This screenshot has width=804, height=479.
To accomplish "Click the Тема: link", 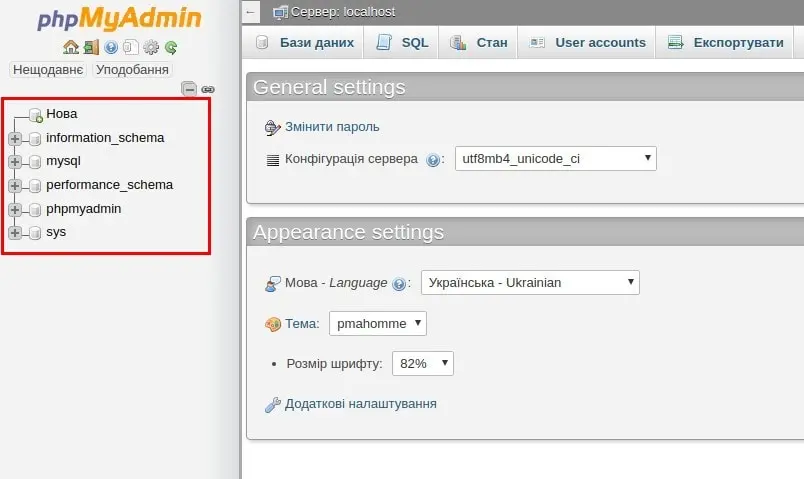I will (302, 324).
